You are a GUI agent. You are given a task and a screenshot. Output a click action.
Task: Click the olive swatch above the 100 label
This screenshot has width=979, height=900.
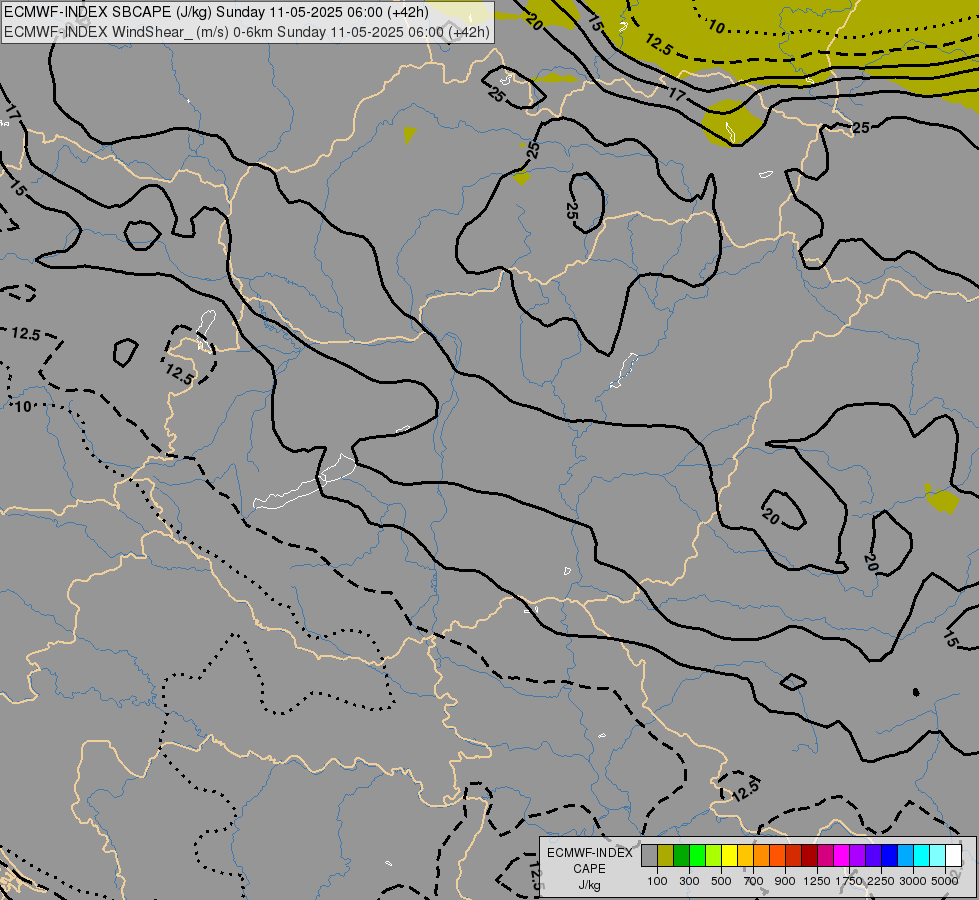point(666,856)
